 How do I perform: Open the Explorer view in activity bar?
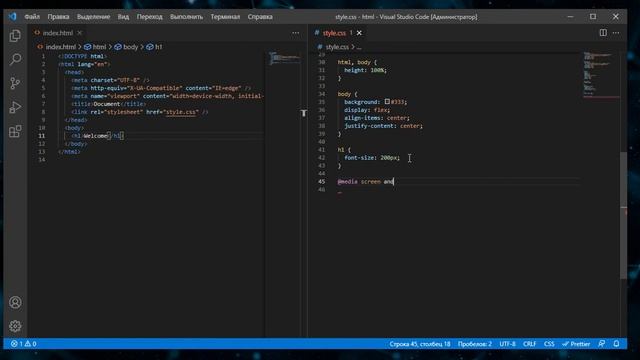[x=15, y=36]
